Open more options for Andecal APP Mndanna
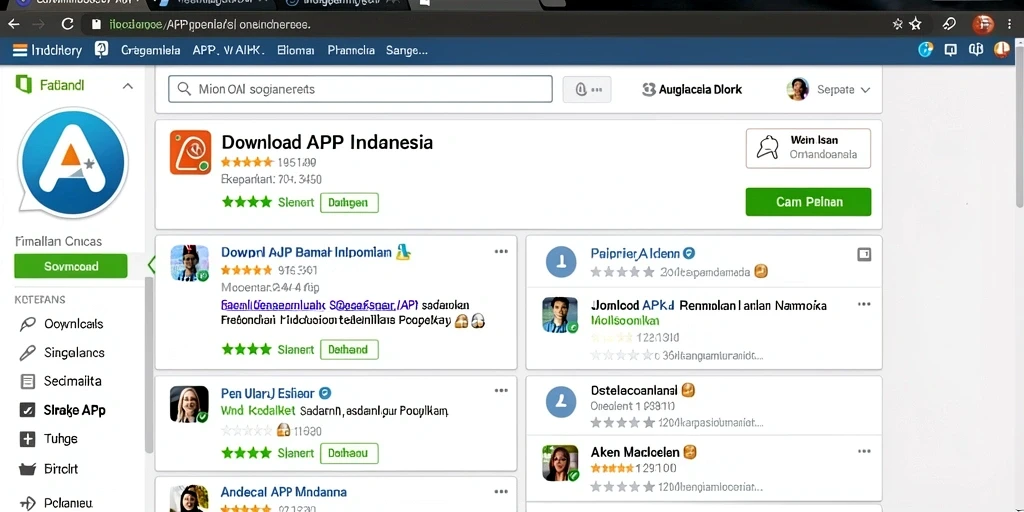 pos(501,491)
